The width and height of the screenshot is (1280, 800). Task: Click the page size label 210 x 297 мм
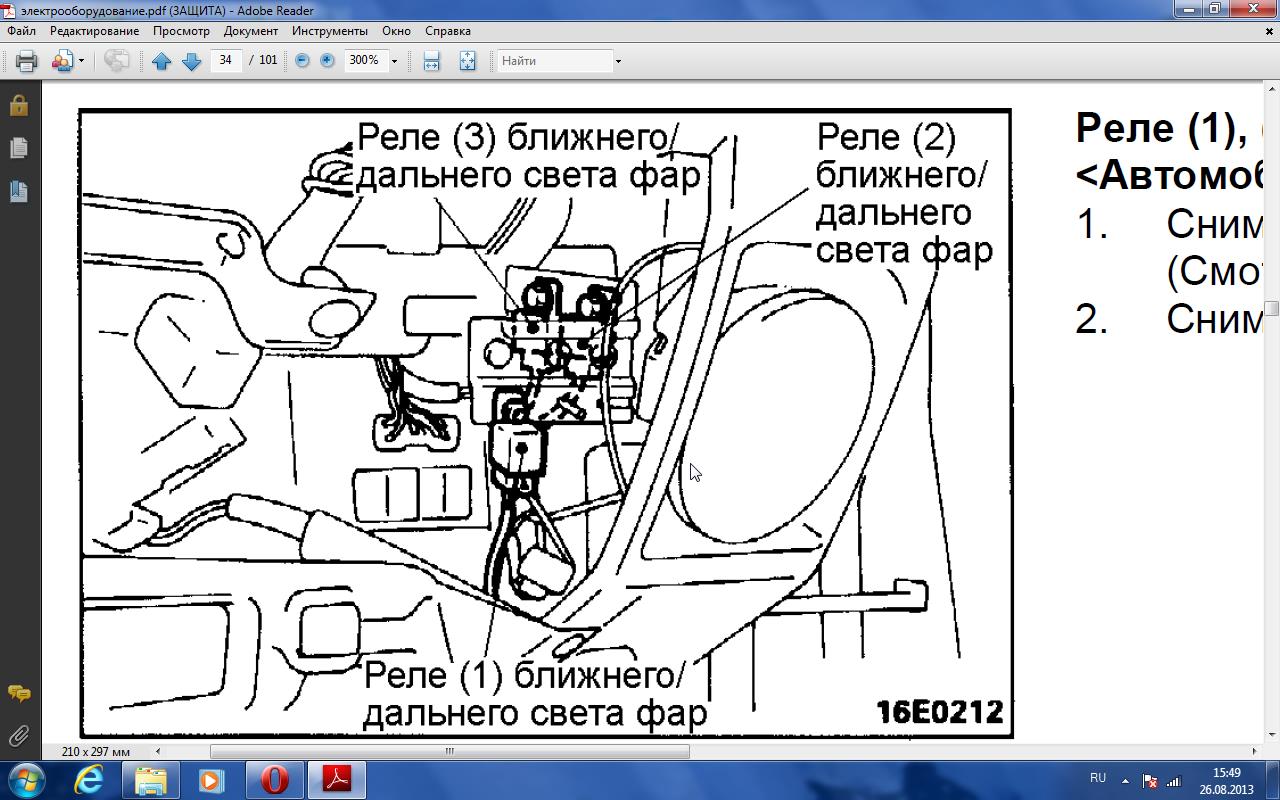(96, 751)
